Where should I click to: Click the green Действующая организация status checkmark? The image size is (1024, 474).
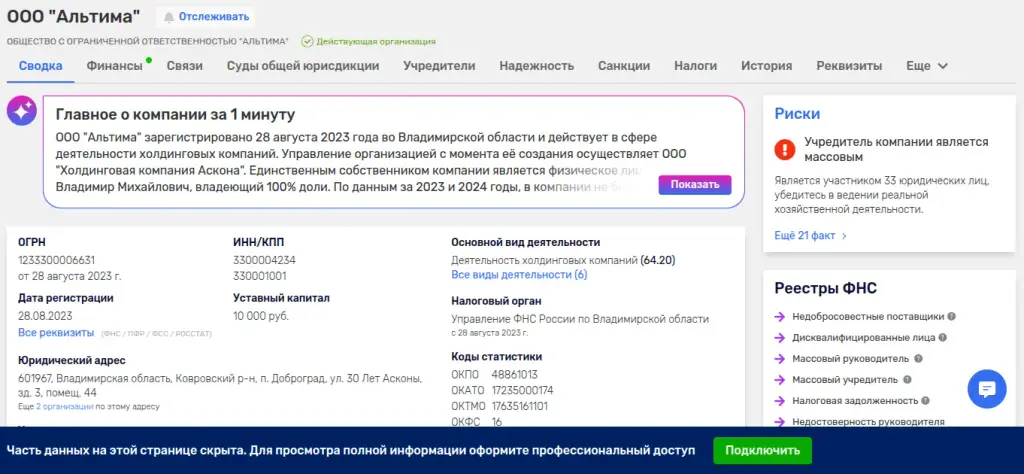point(307,41)
